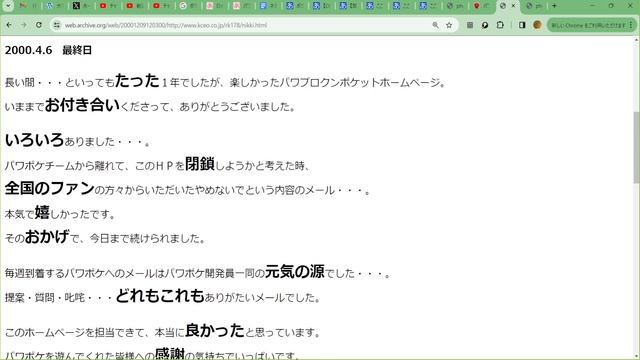The image size is (640, 360).
Task: Click the scrollbar up arrow
Action: pyautogui.click(x=636, y=40)
